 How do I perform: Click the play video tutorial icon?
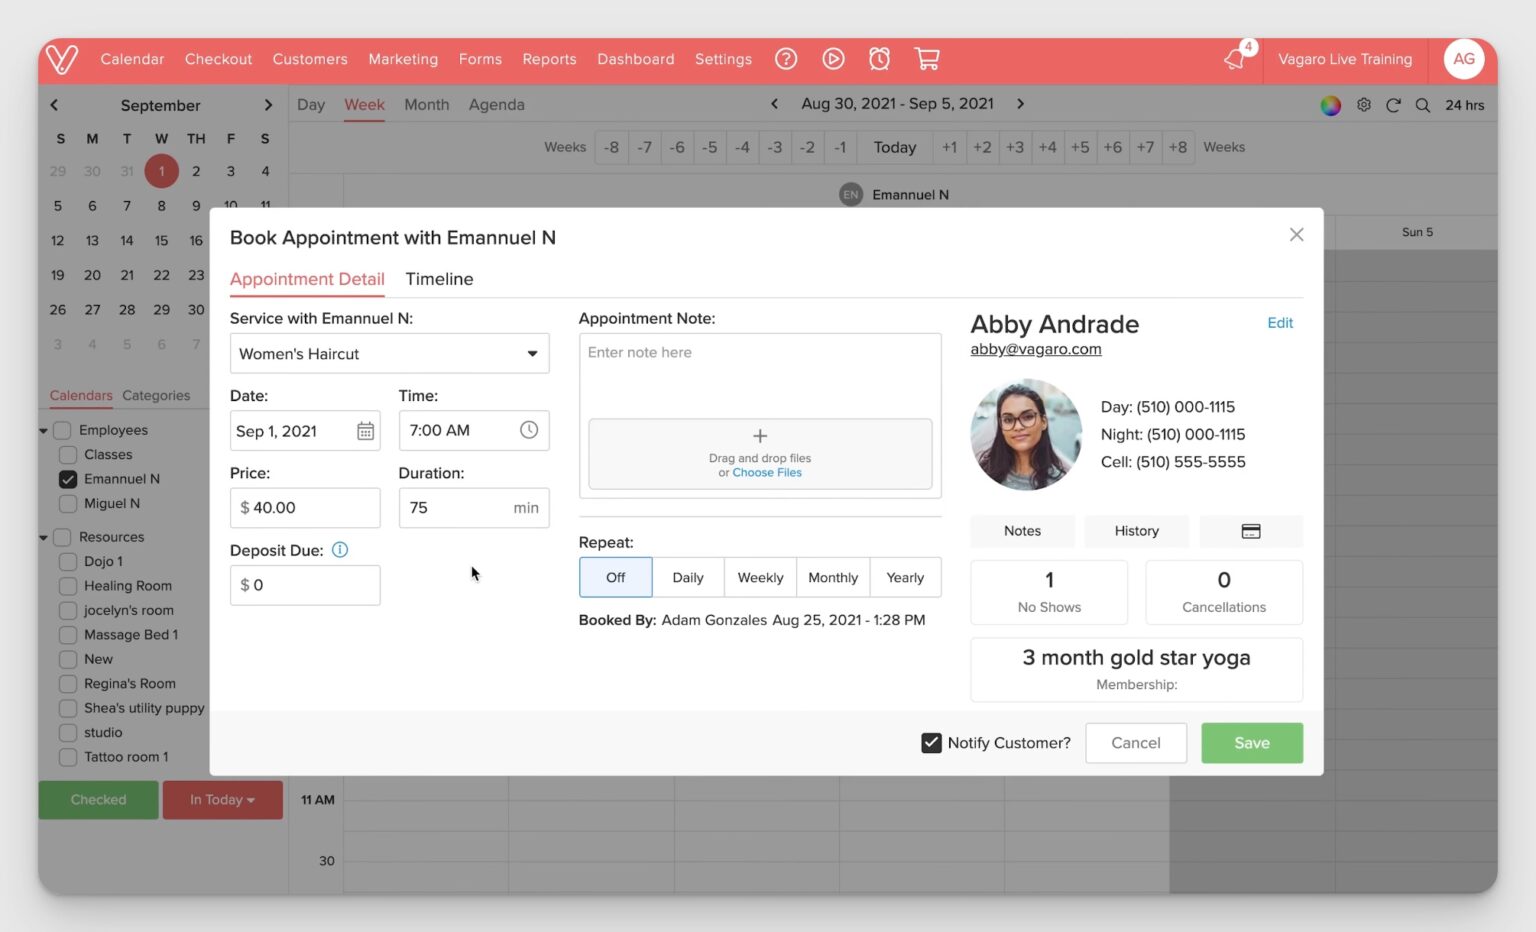pyautogui.click(x=833, y=59)
